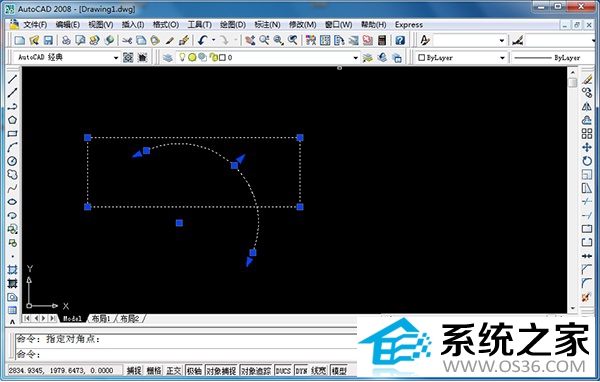The image size is (600, 382).
Task: Toggle 极轴 polar tracking
Action: click(194, 370)
